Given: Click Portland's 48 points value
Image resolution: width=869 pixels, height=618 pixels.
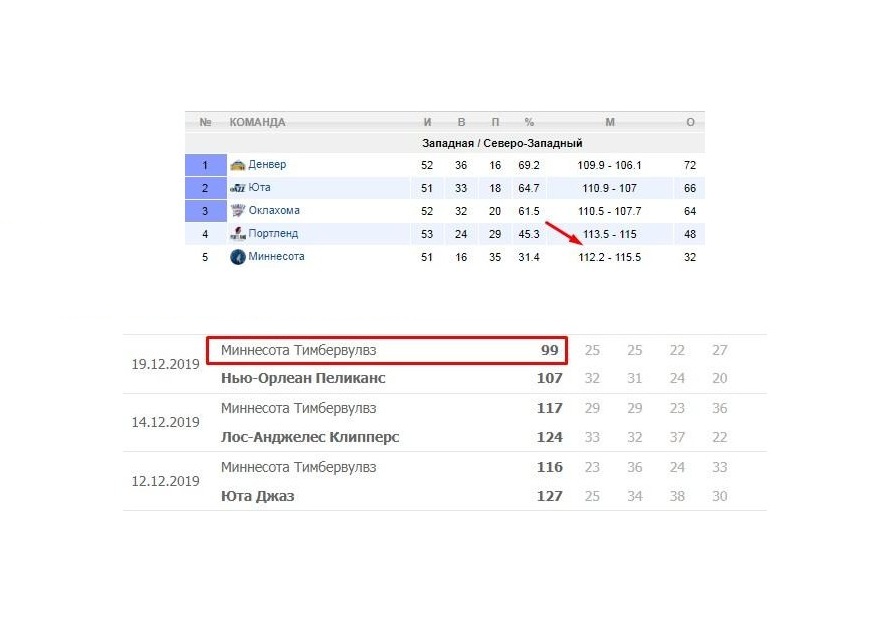Looking at the screenshot, I should click(690, 234).
